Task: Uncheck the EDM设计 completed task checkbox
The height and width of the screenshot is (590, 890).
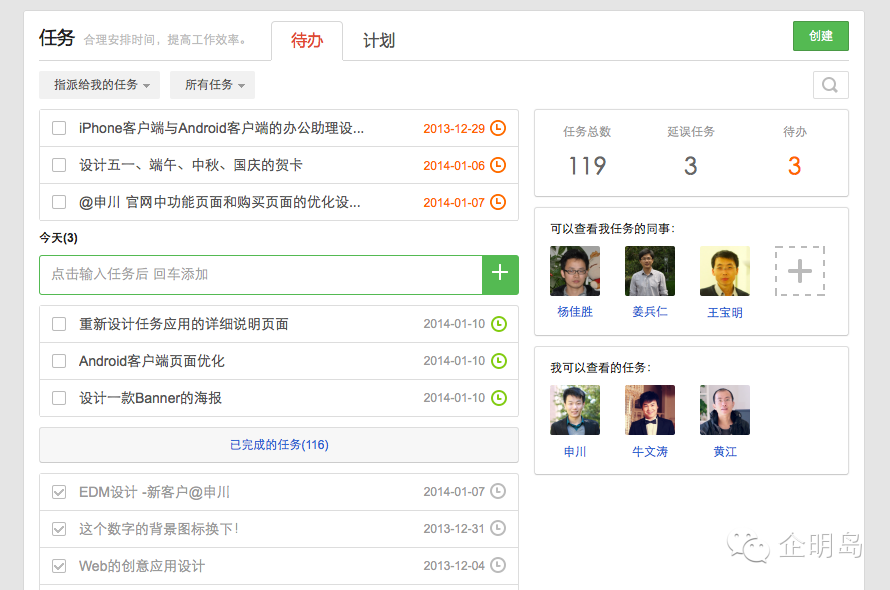Action: tap(59, 492)
